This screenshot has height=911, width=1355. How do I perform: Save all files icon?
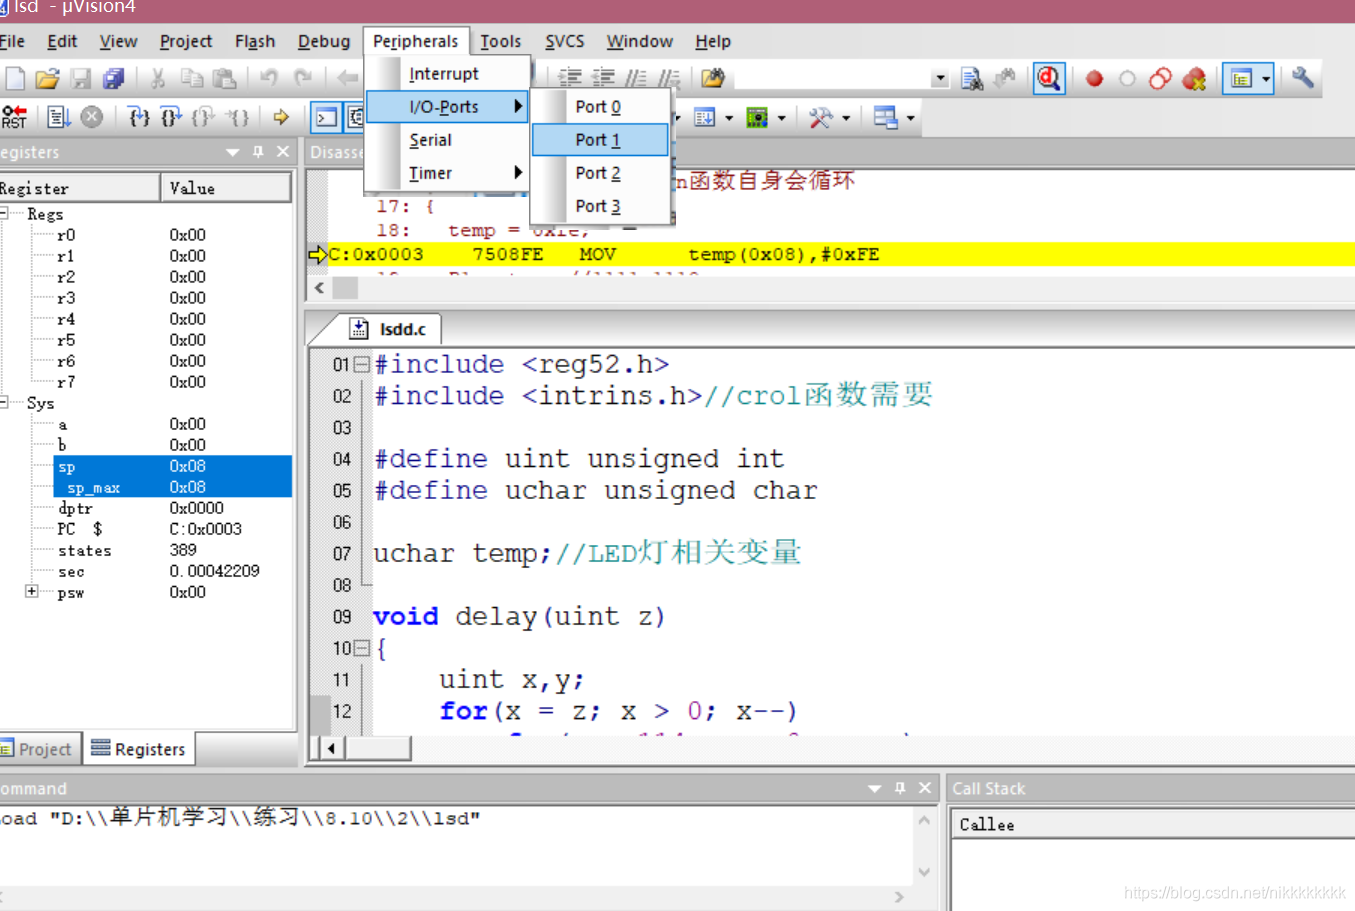pos(114,78)
